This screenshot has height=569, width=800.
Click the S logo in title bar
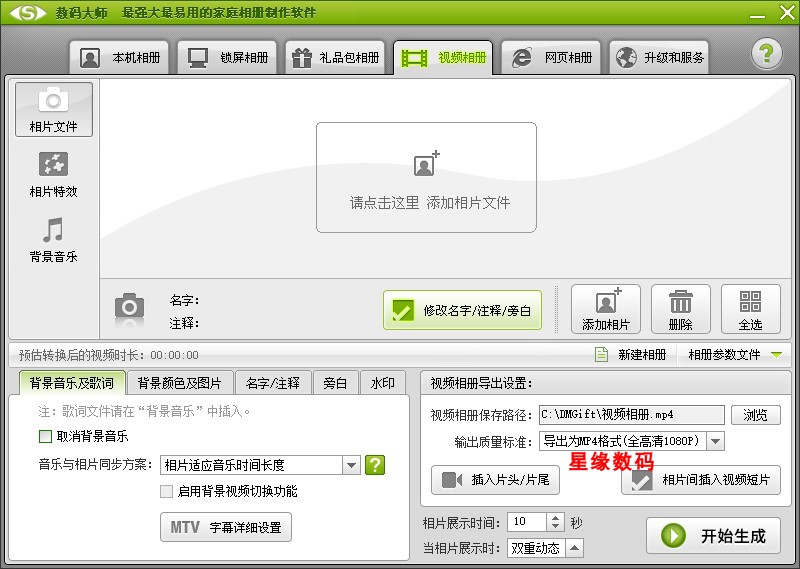[28, 12]
